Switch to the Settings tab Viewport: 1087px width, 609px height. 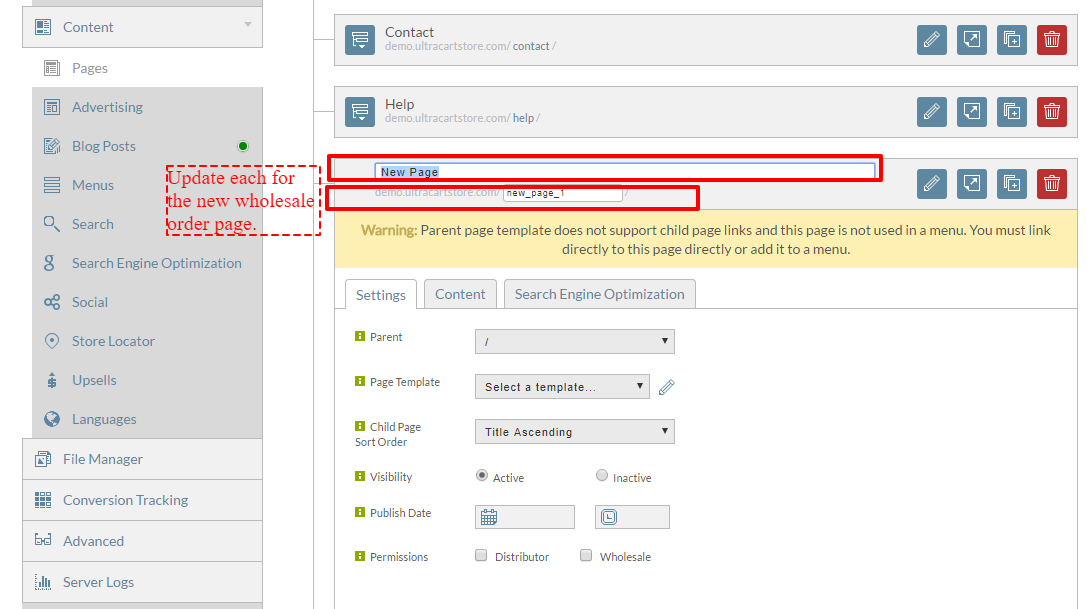[381, 295]
